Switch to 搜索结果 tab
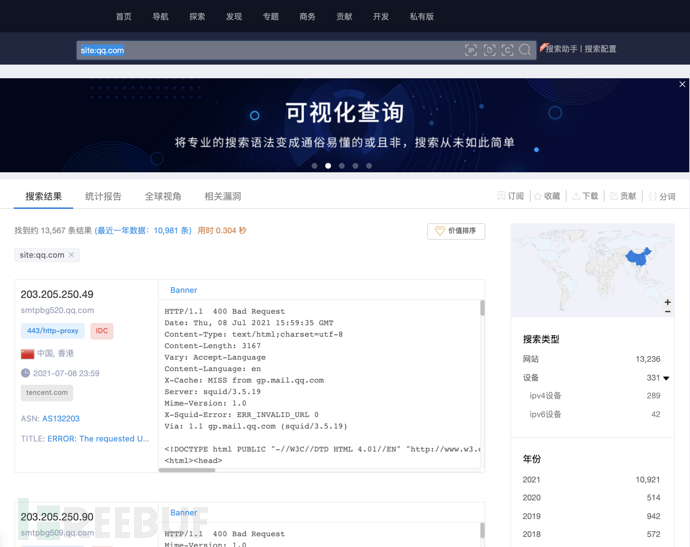Image resolution: width=690 pixels, height=547 pixels. click(44, 196)
